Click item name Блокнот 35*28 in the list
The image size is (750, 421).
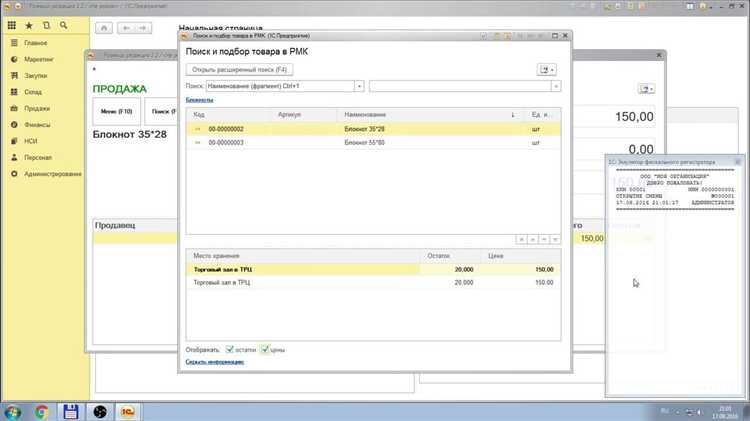[x=364, y=129]
